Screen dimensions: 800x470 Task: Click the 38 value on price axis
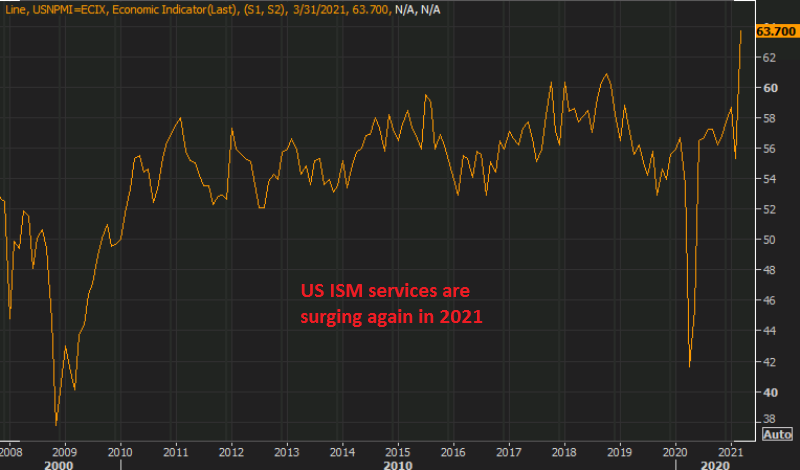coord(769,418)
